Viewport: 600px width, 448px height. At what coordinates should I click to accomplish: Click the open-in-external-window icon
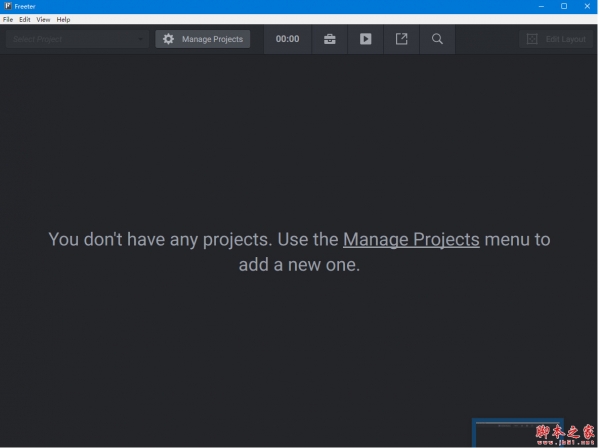click(x=401, y=39)
